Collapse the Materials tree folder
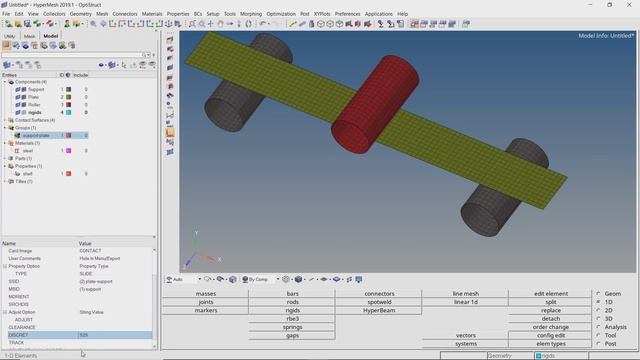Image resolution: width=640 pixels, height=360 pixels. point(5,143)
